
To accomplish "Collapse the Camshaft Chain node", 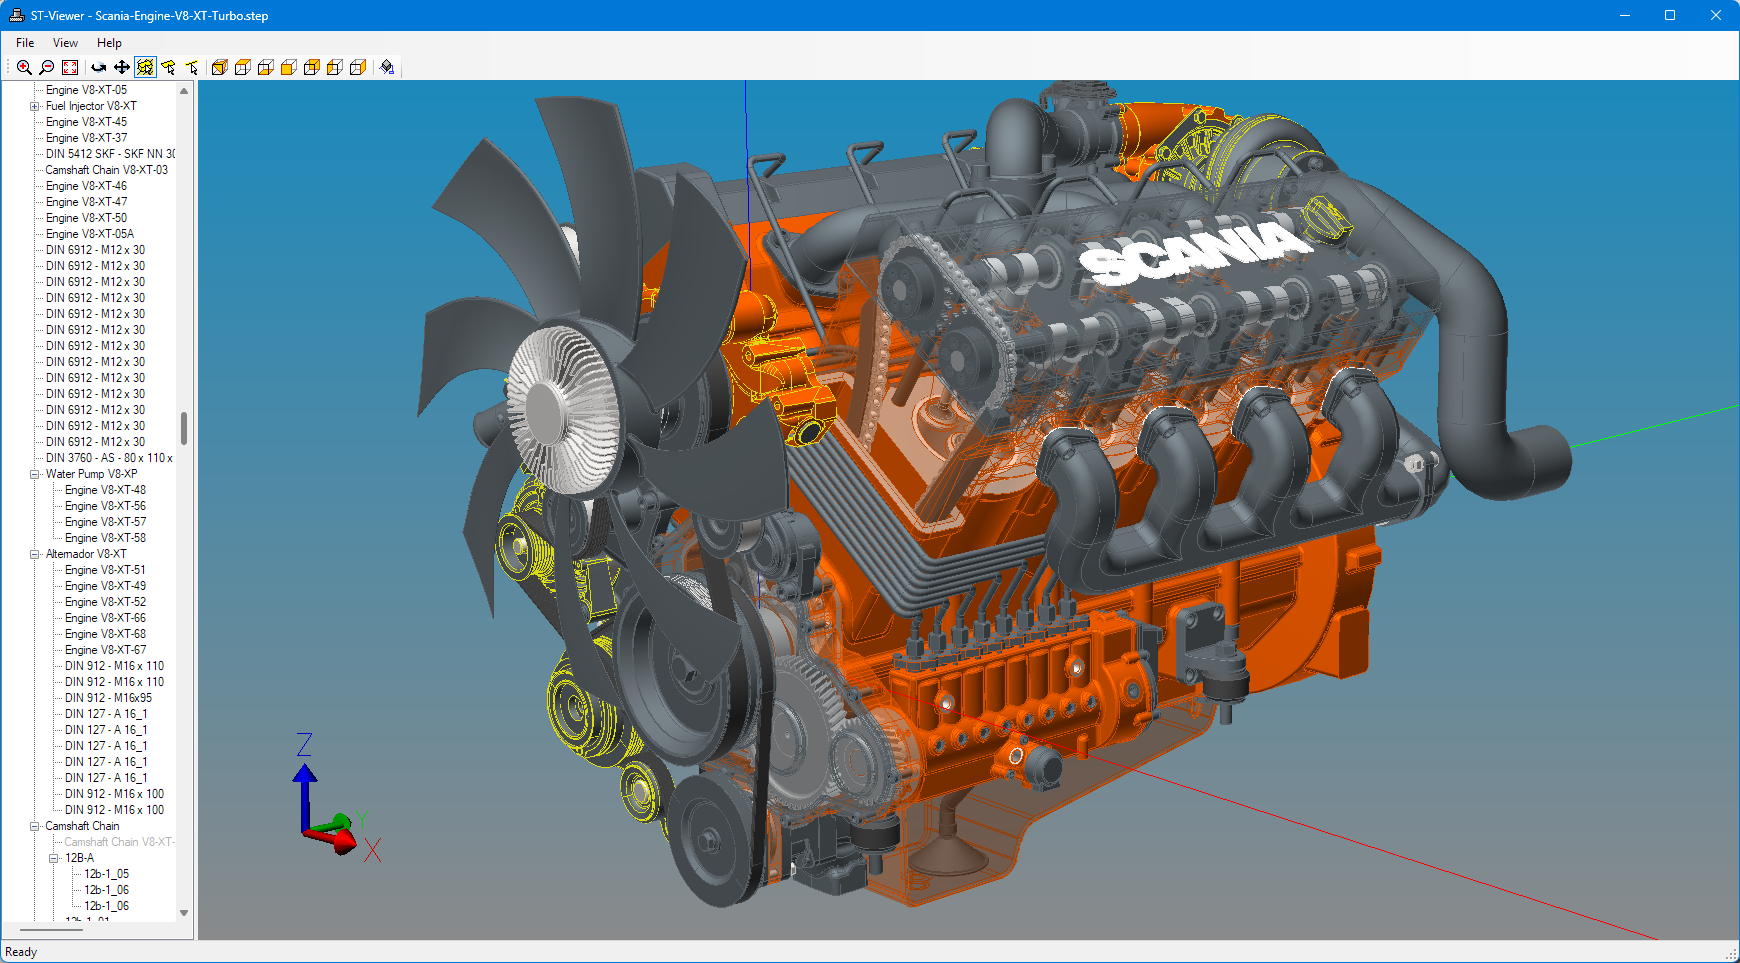I will [x=35, y=826].
